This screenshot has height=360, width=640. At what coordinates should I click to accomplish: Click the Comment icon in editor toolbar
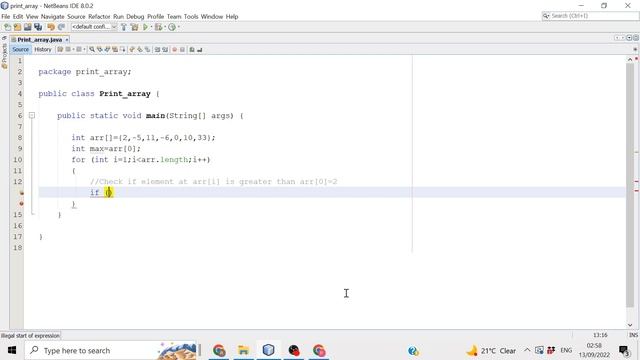(192, 49)
